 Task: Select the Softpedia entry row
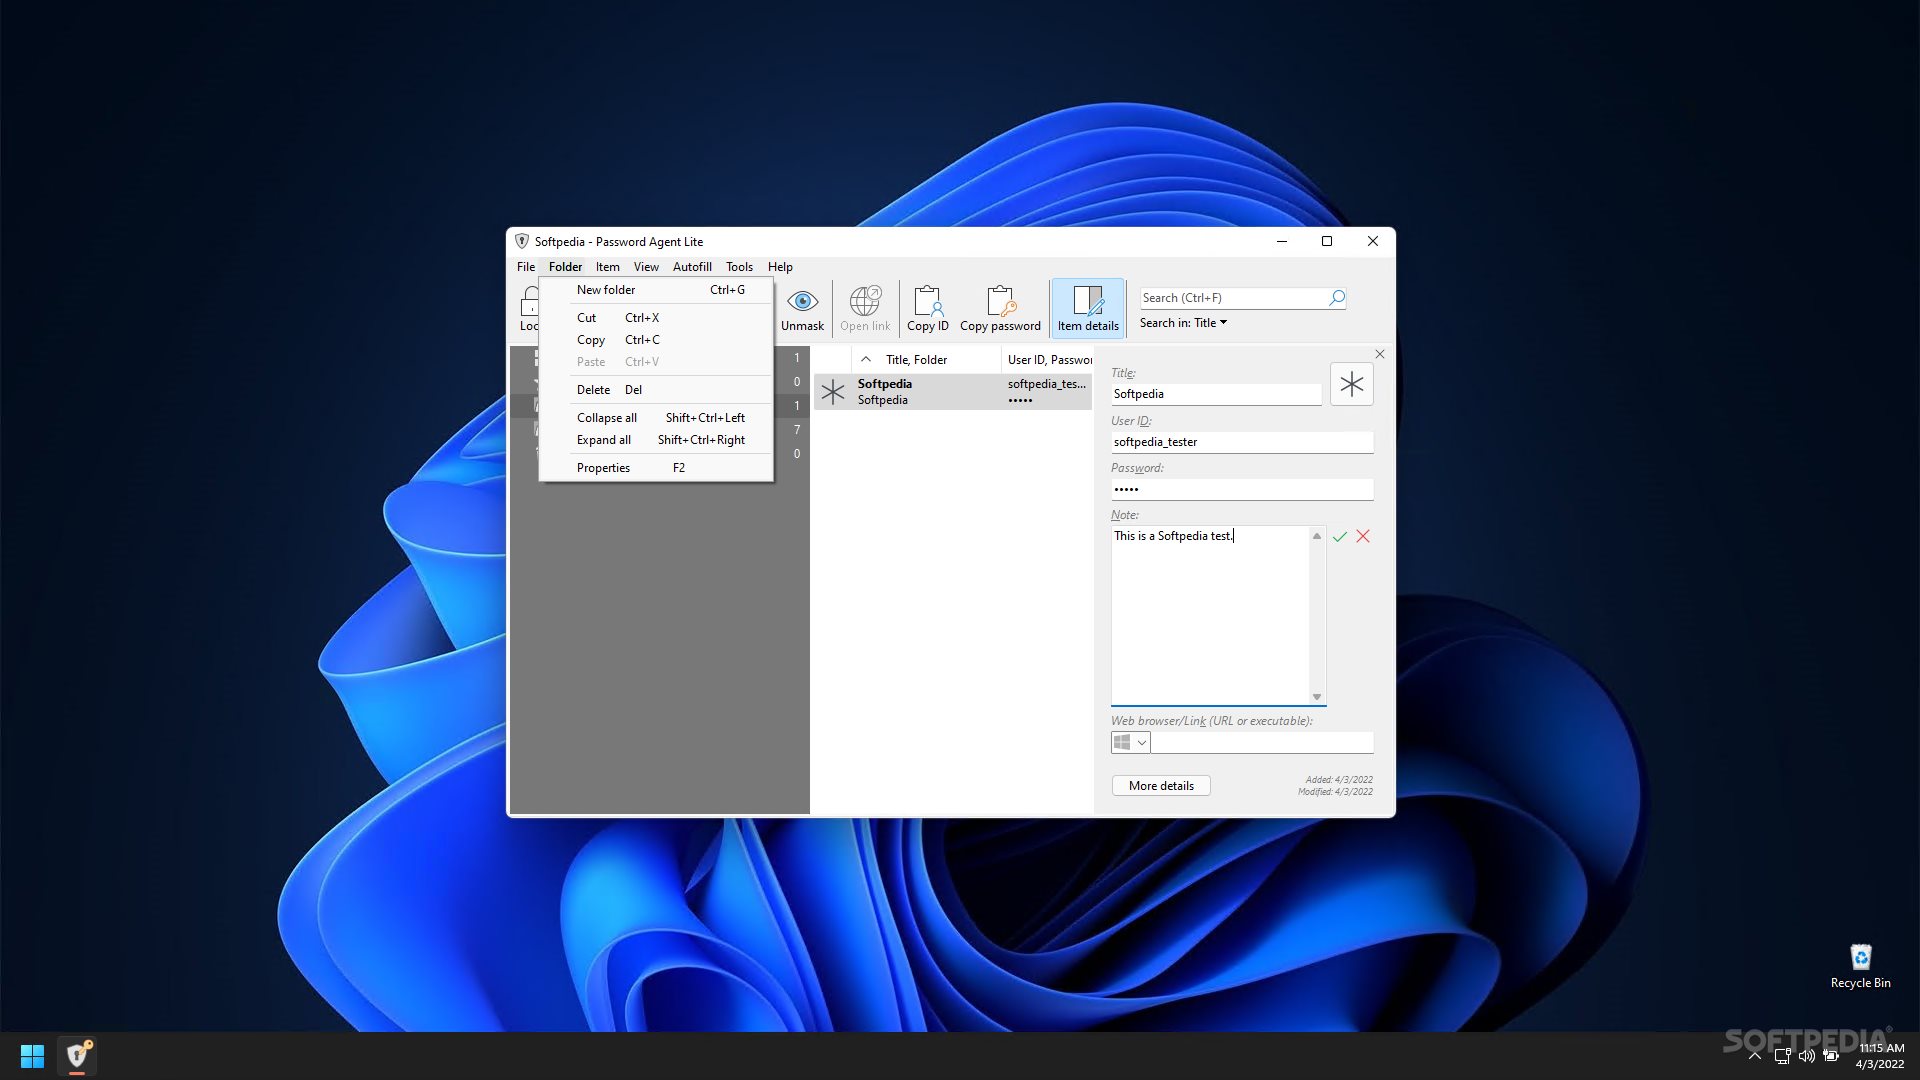pos(953,392)
